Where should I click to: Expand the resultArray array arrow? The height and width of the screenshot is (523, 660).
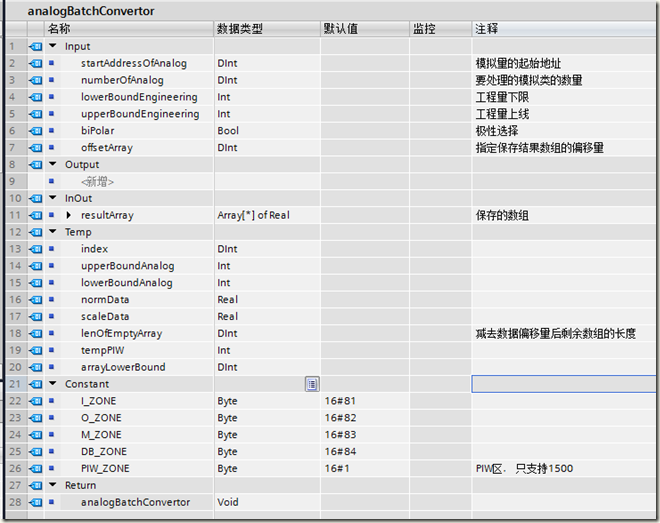[69, 215]
